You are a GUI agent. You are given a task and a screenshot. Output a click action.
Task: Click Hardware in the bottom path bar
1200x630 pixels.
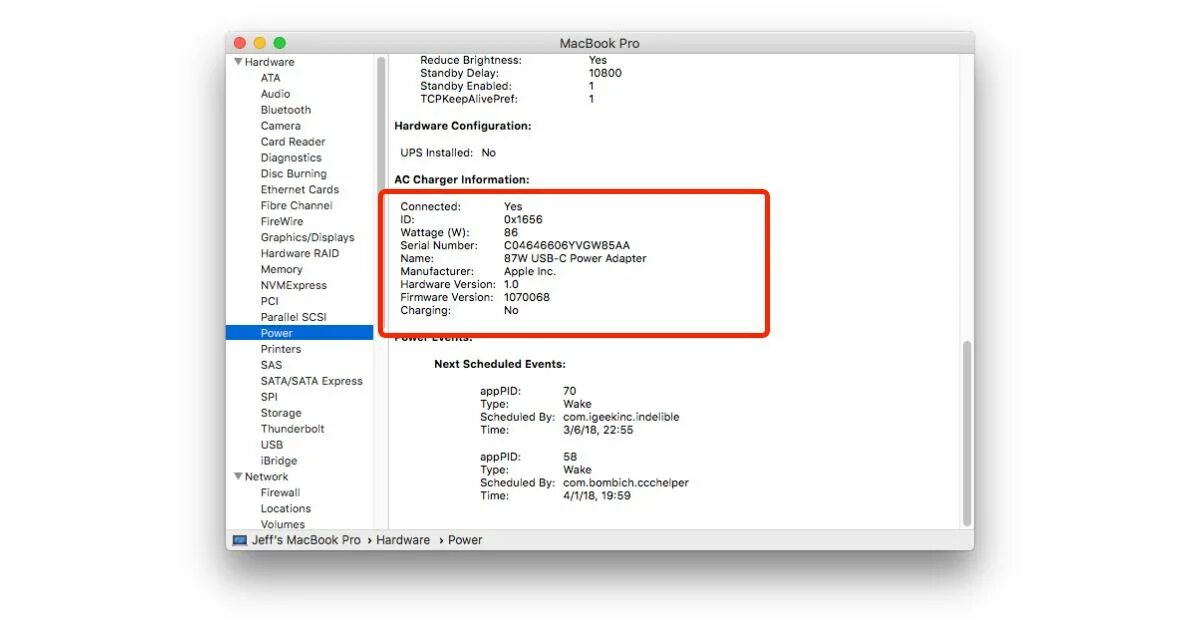point(403,540)
